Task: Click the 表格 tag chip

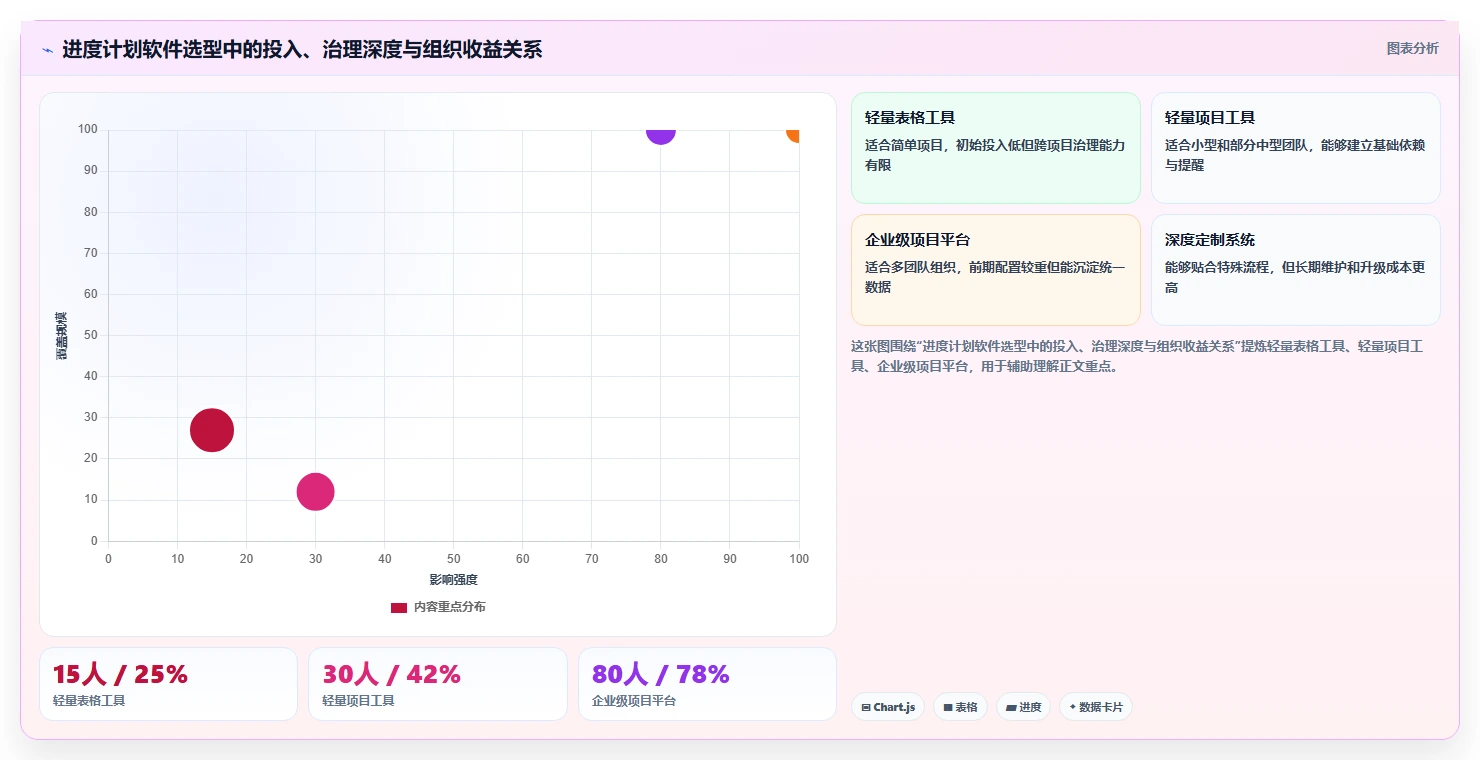Action: pyautogui.click(x=960, y=707)
